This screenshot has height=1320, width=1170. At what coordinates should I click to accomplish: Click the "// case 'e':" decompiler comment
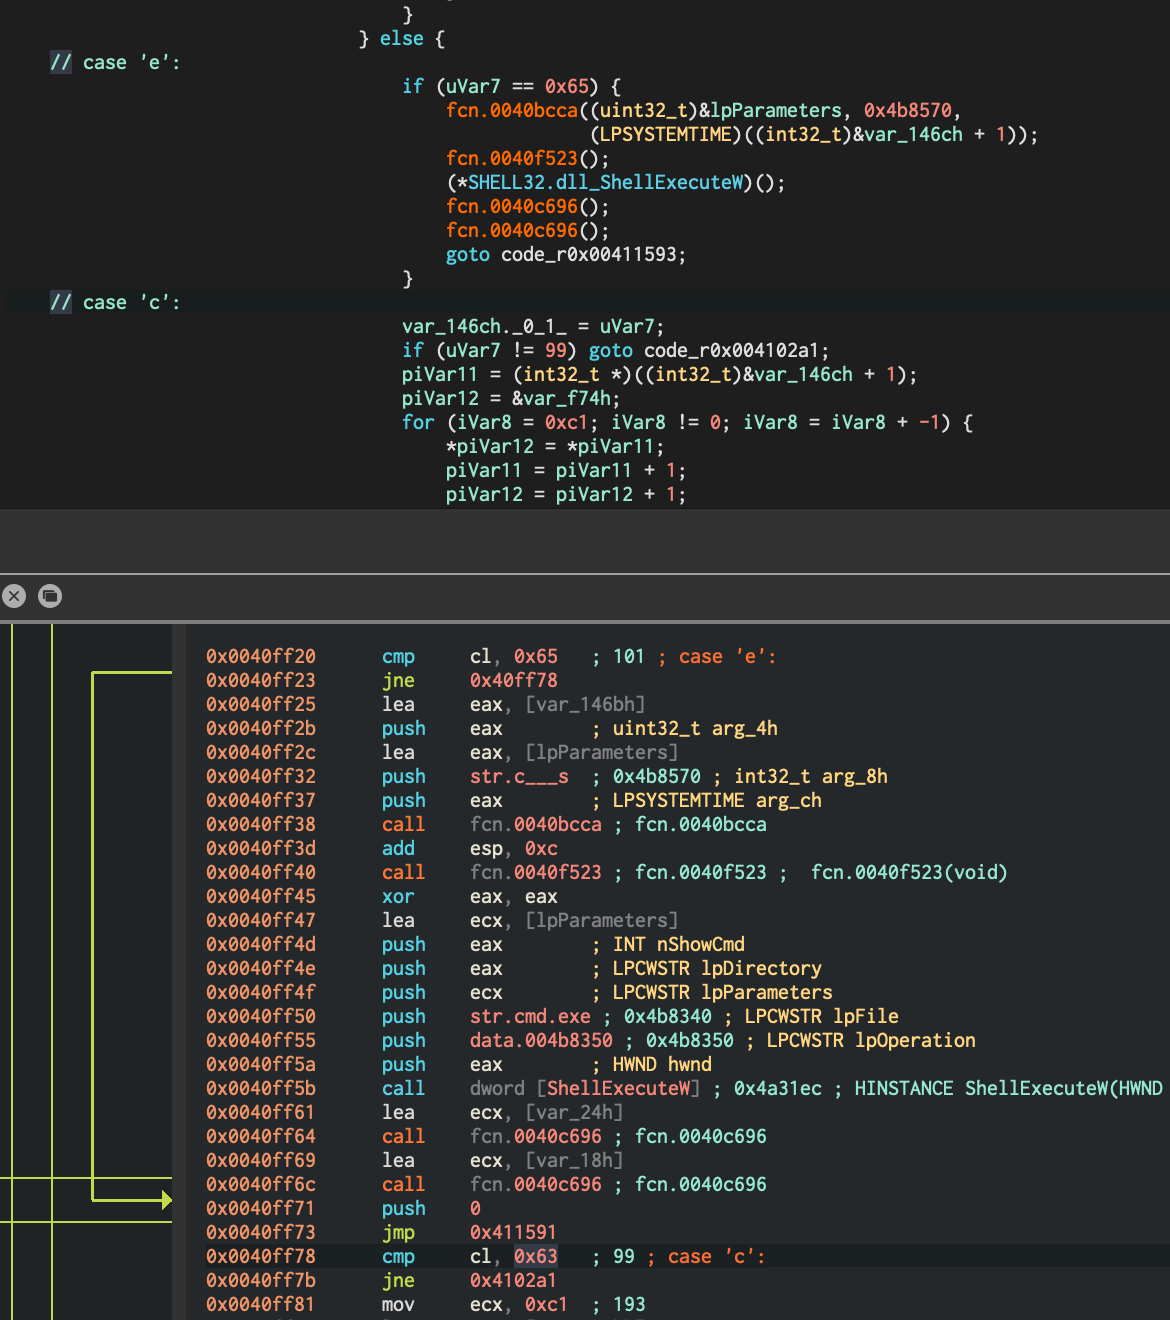pos(116,62)
